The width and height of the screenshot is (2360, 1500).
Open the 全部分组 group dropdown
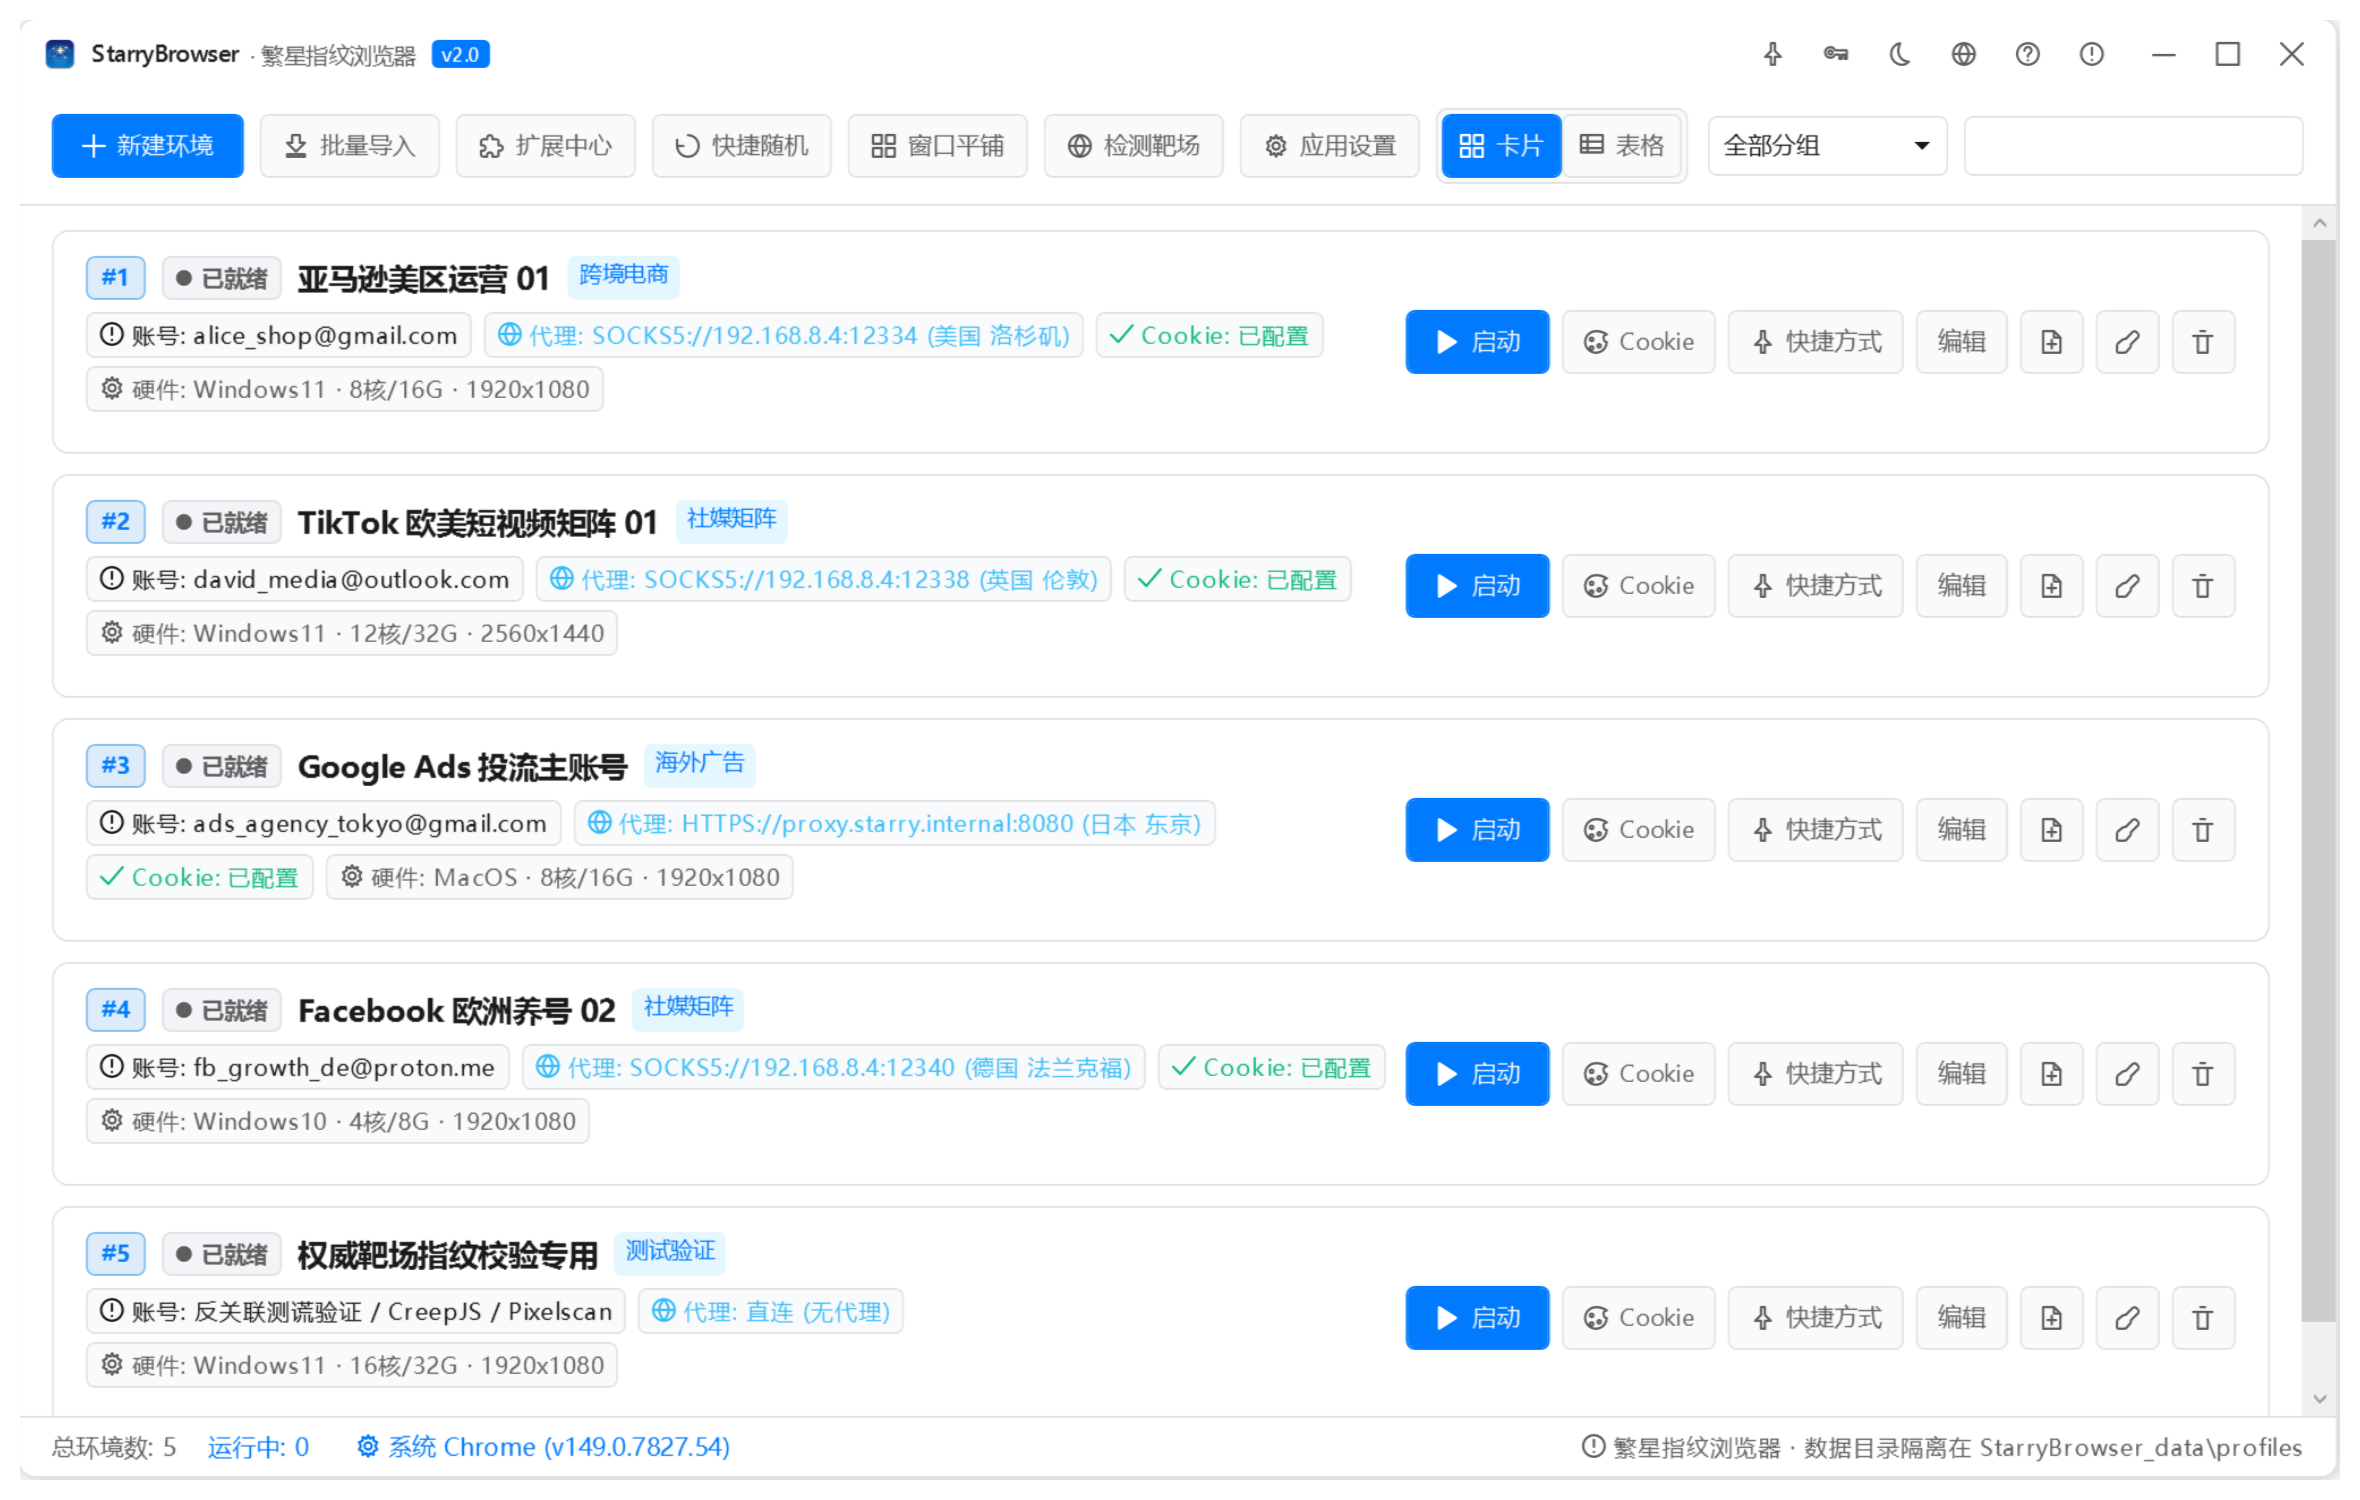(1827, 146)
